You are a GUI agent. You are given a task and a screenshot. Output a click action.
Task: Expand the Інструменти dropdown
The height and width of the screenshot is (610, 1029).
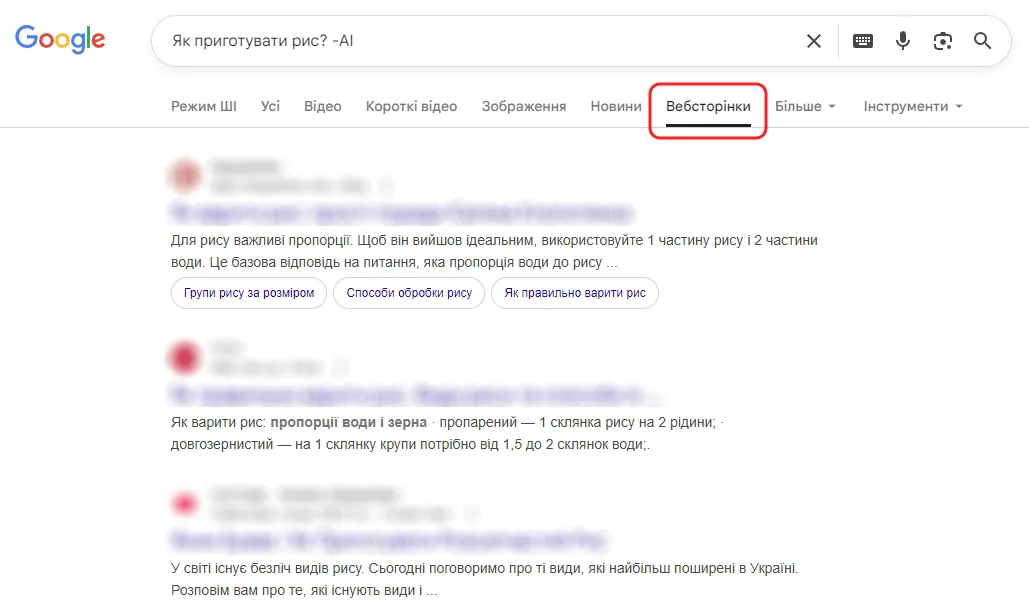click(913, 106)
